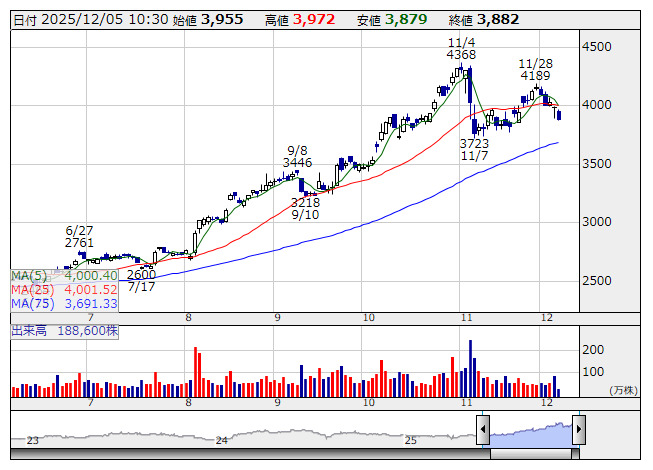
Task: Click the tallest red volume bar in August
Action: point(195,372)
